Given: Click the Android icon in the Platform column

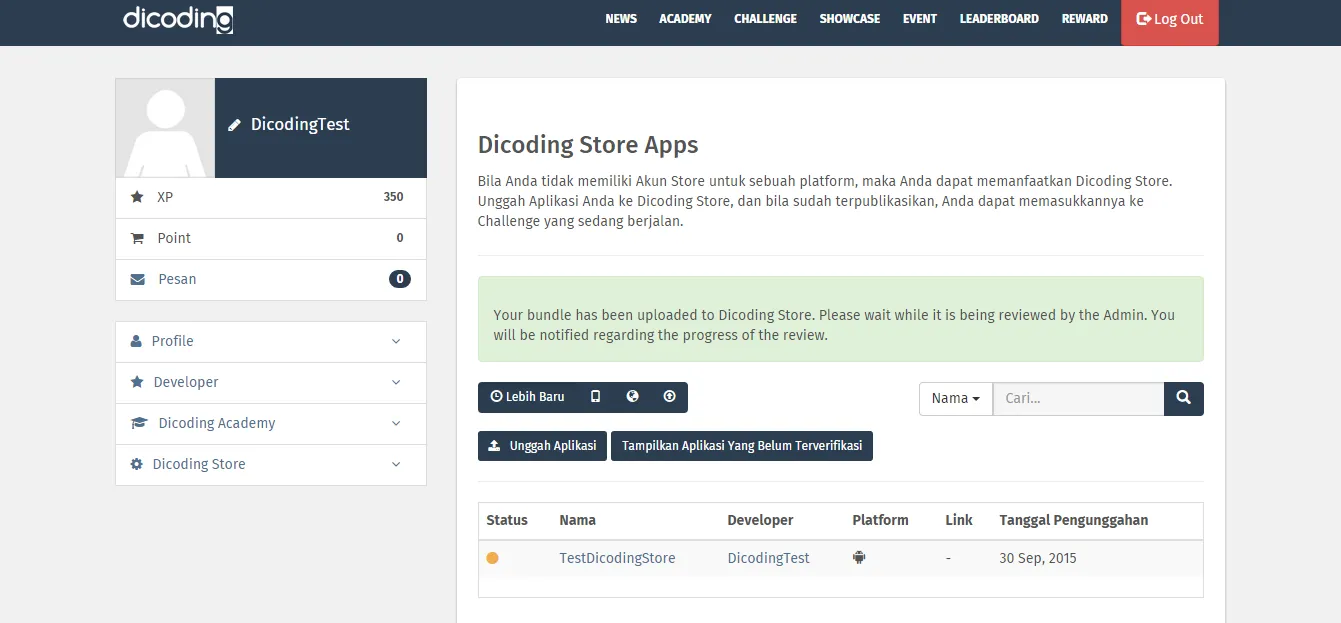Looking at the screenshot, I should click(x=859, y=557).
